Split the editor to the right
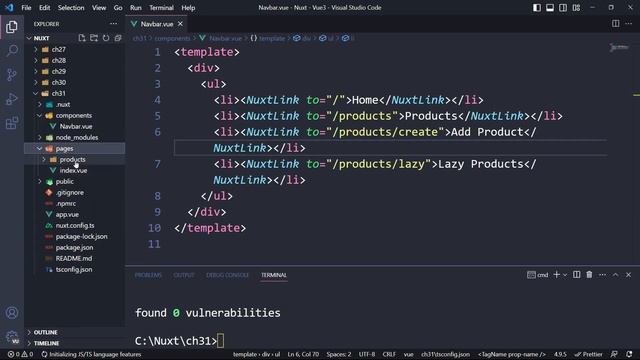The height and width of the screenshot is (360, 640). 616,24
